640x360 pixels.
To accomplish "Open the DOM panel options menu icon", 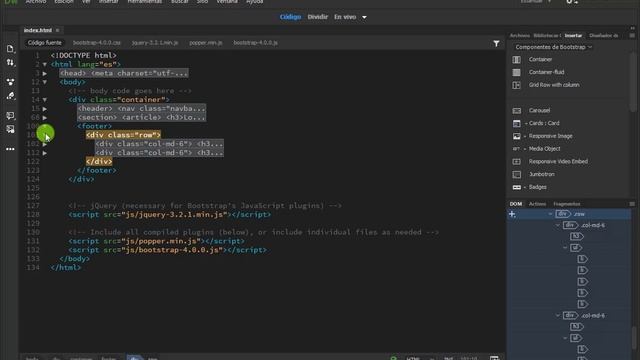I will pyautogui.click(x=632, y=204).
